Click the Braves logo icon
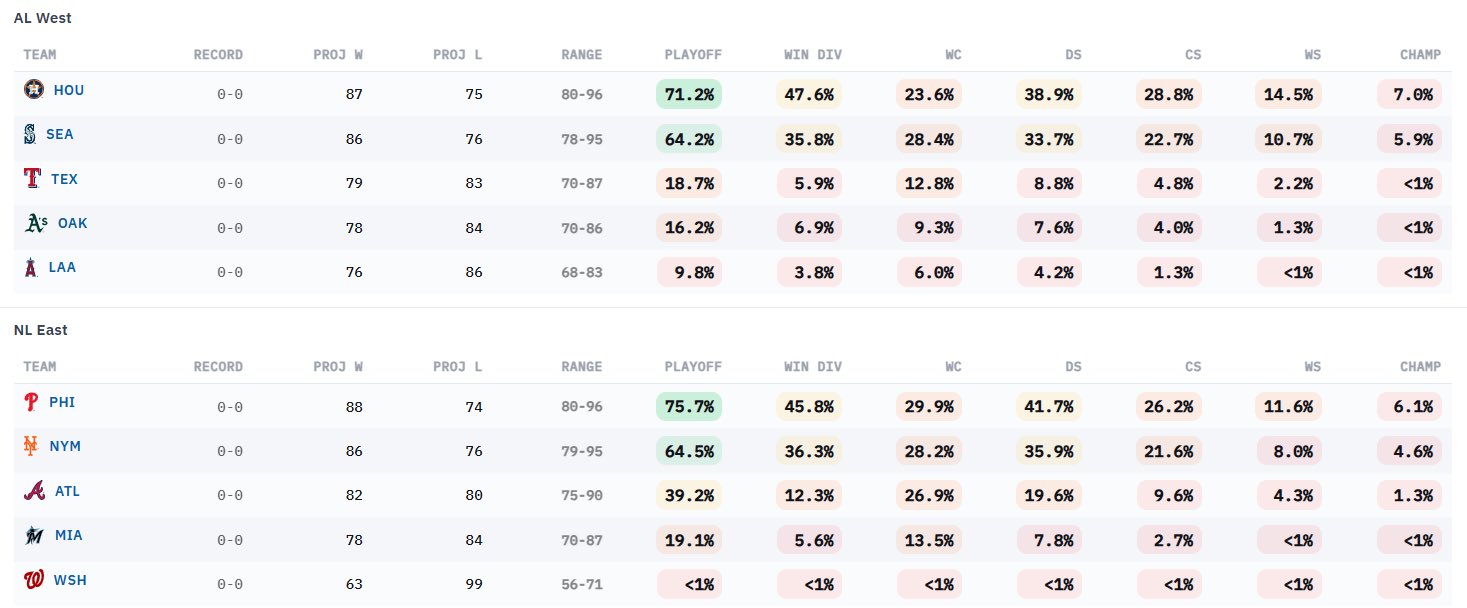 34,491
